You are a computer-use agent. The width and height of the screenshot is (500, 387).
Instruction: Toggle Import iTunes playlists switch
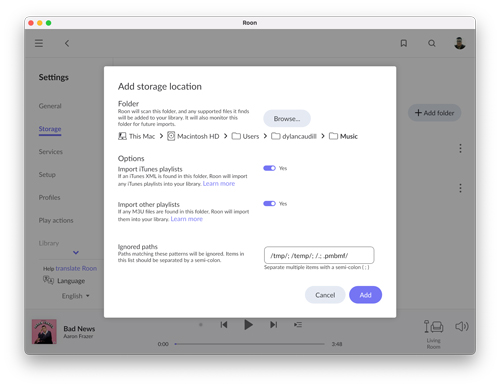[x=269, y=168]
